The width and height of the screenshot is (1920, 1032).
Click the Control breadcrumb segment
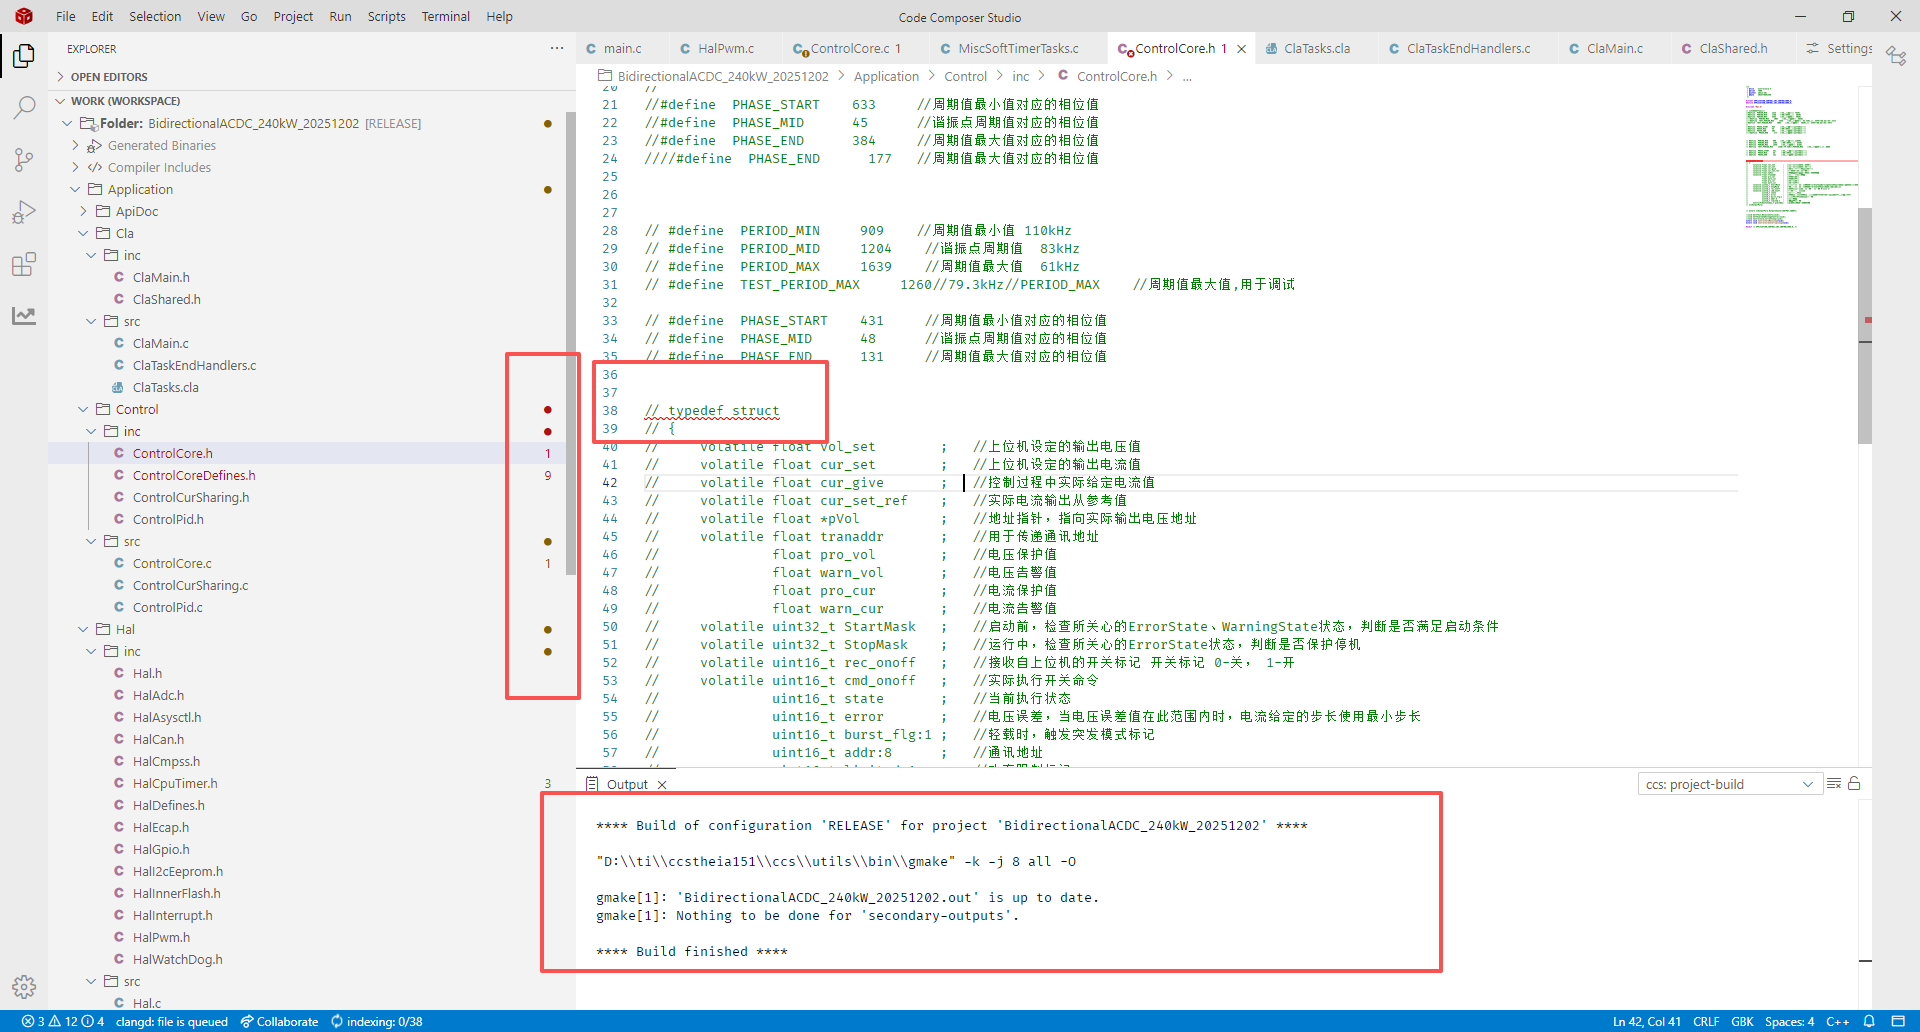click(x=965, y=76)
